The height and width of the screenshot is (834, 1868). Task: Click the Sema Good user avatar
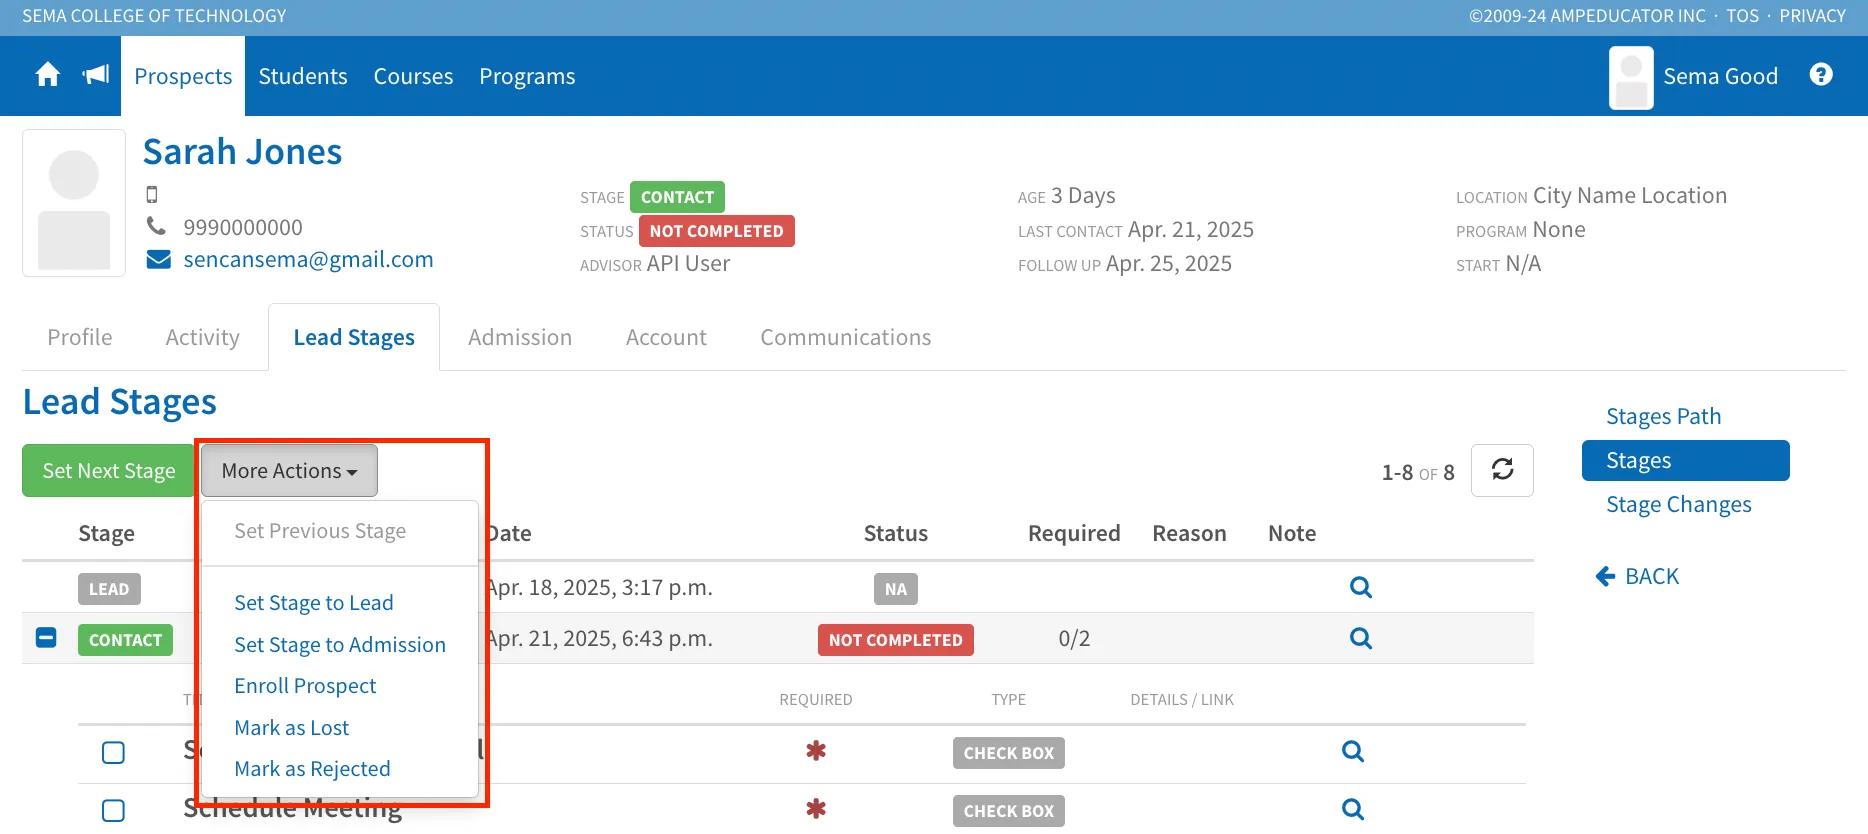click(x=1631, y=77)
